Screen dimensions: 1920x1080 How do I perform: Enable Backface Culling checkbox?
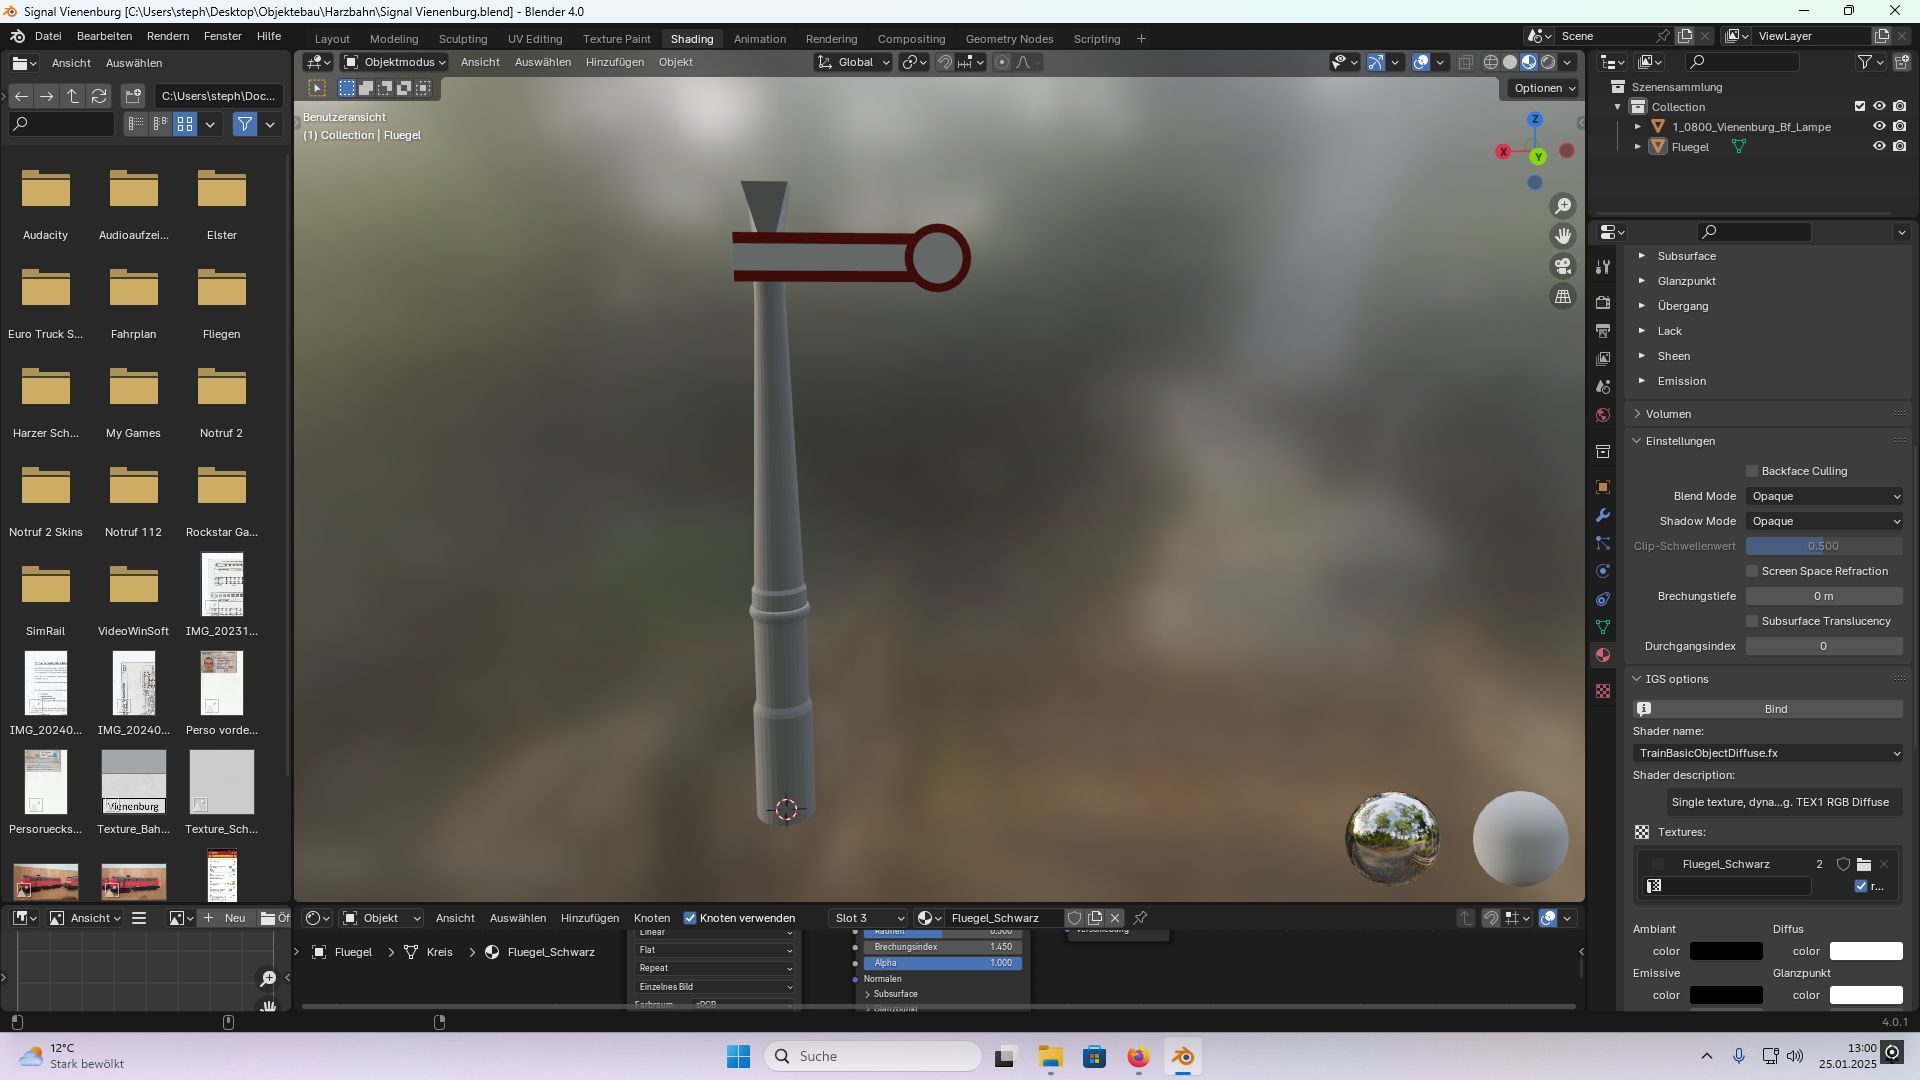click(x=1752, y=471)
